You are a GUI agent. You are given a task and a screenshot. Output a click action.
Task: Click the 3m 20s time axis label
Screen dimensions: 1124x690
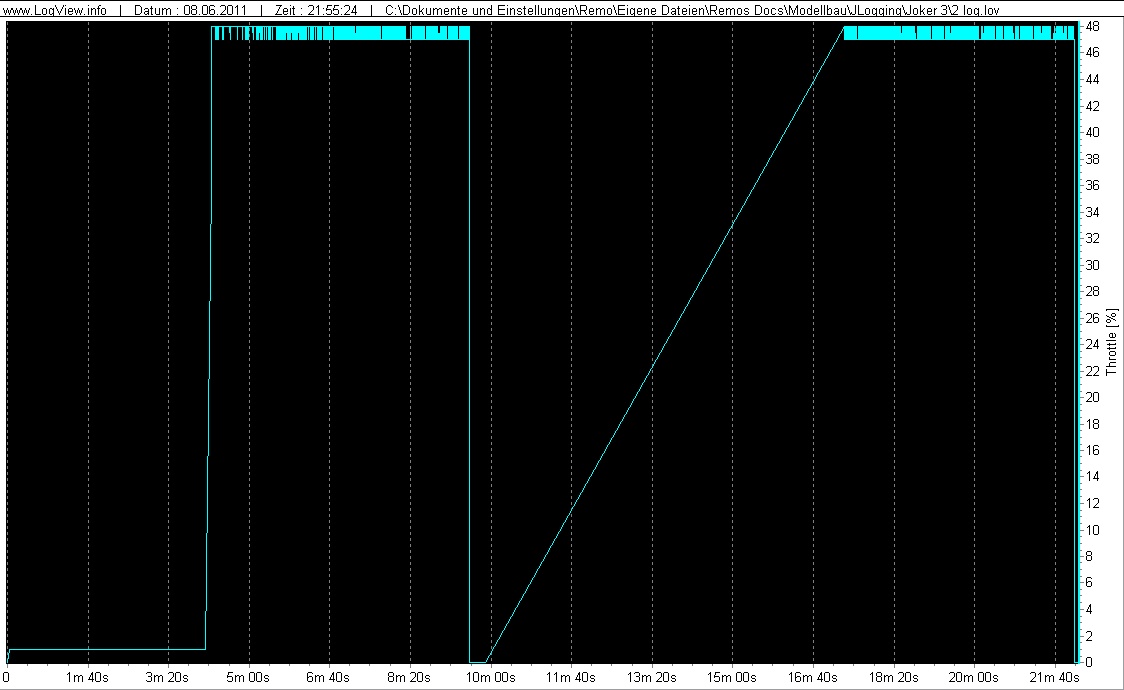[x=167, y=677]
